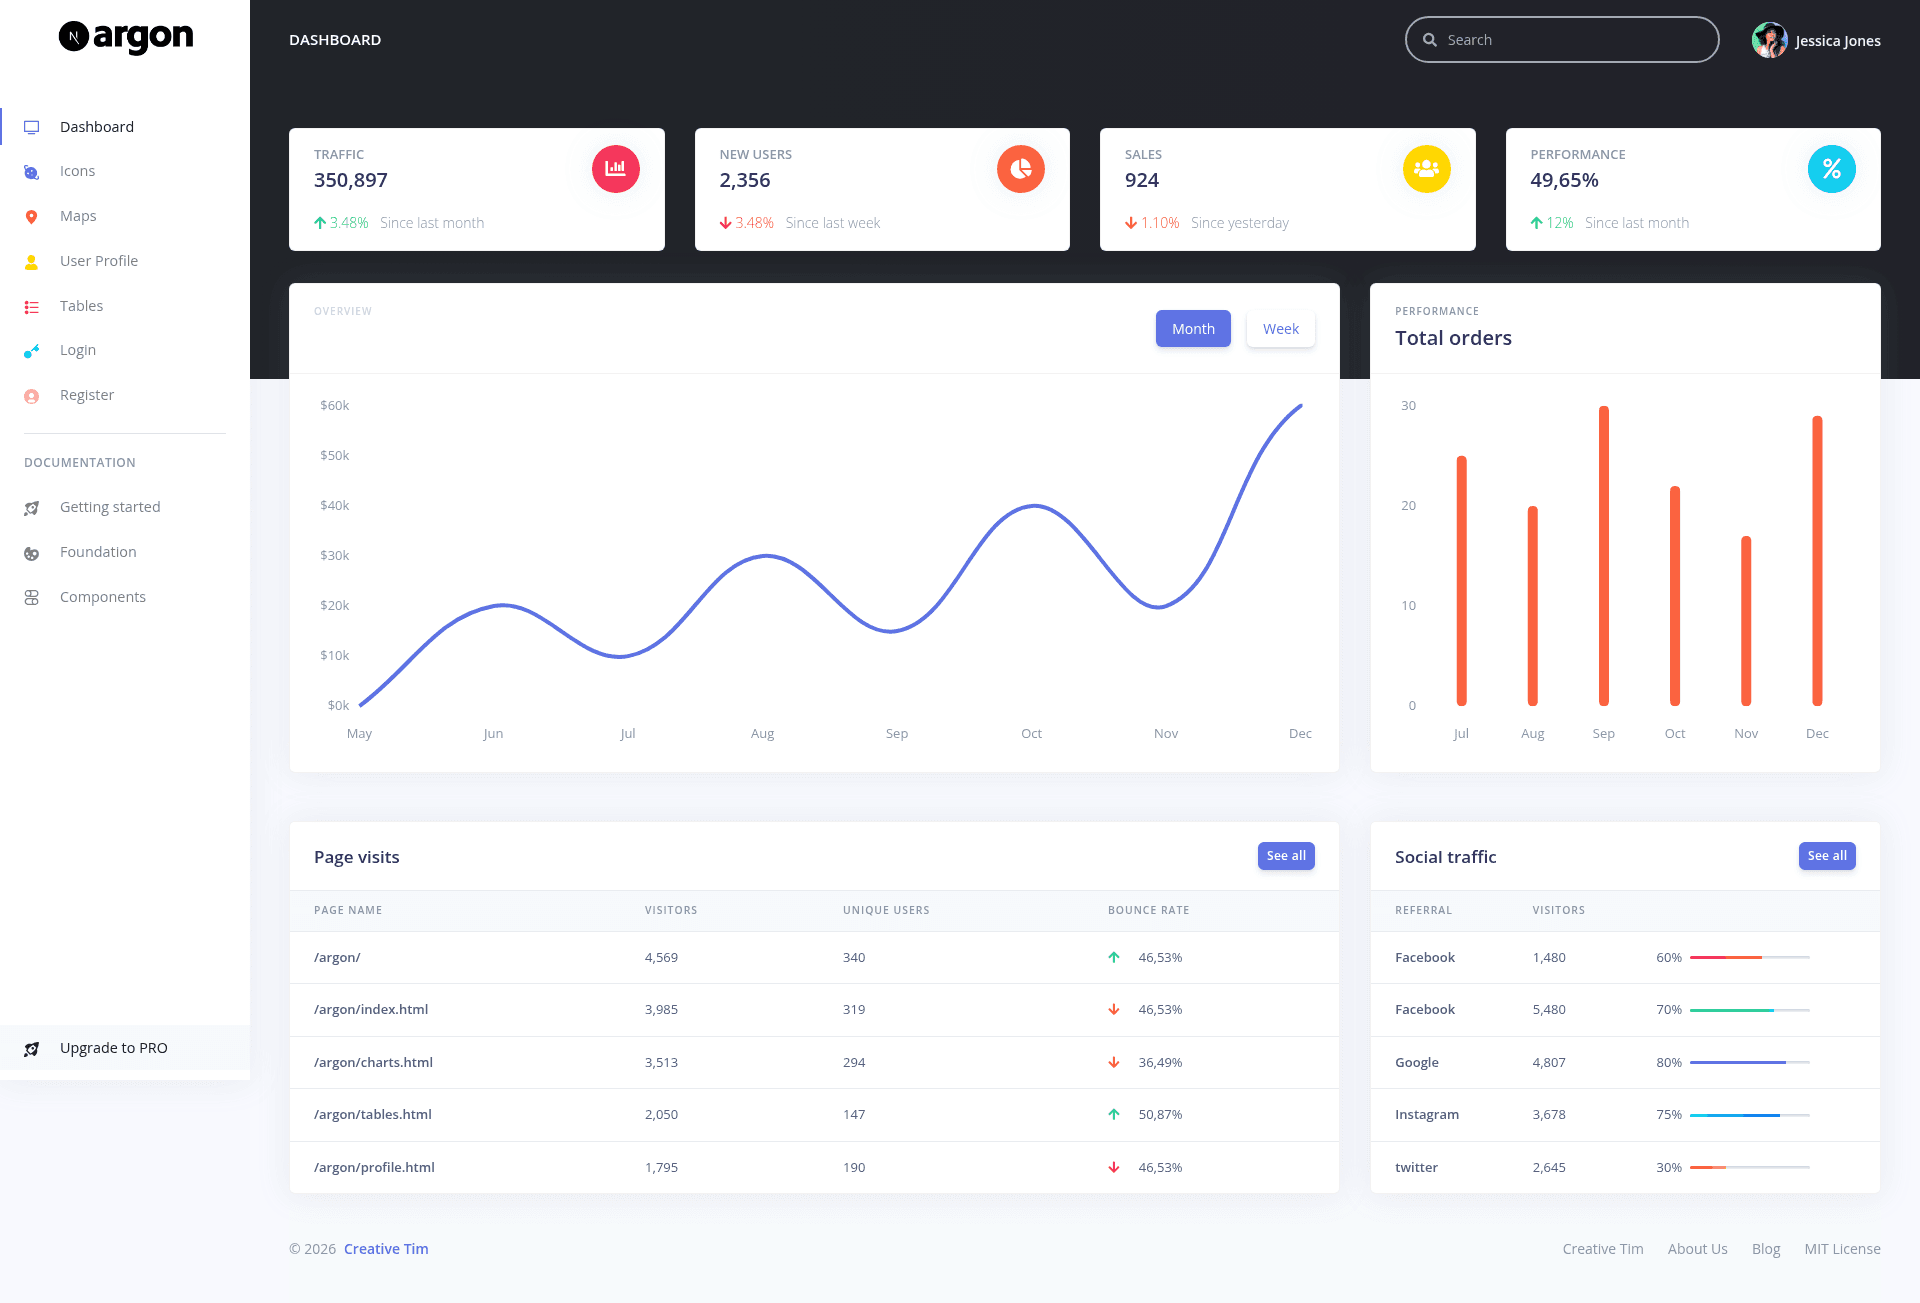Click the /argon/profile.html page name

[374, 1167]
